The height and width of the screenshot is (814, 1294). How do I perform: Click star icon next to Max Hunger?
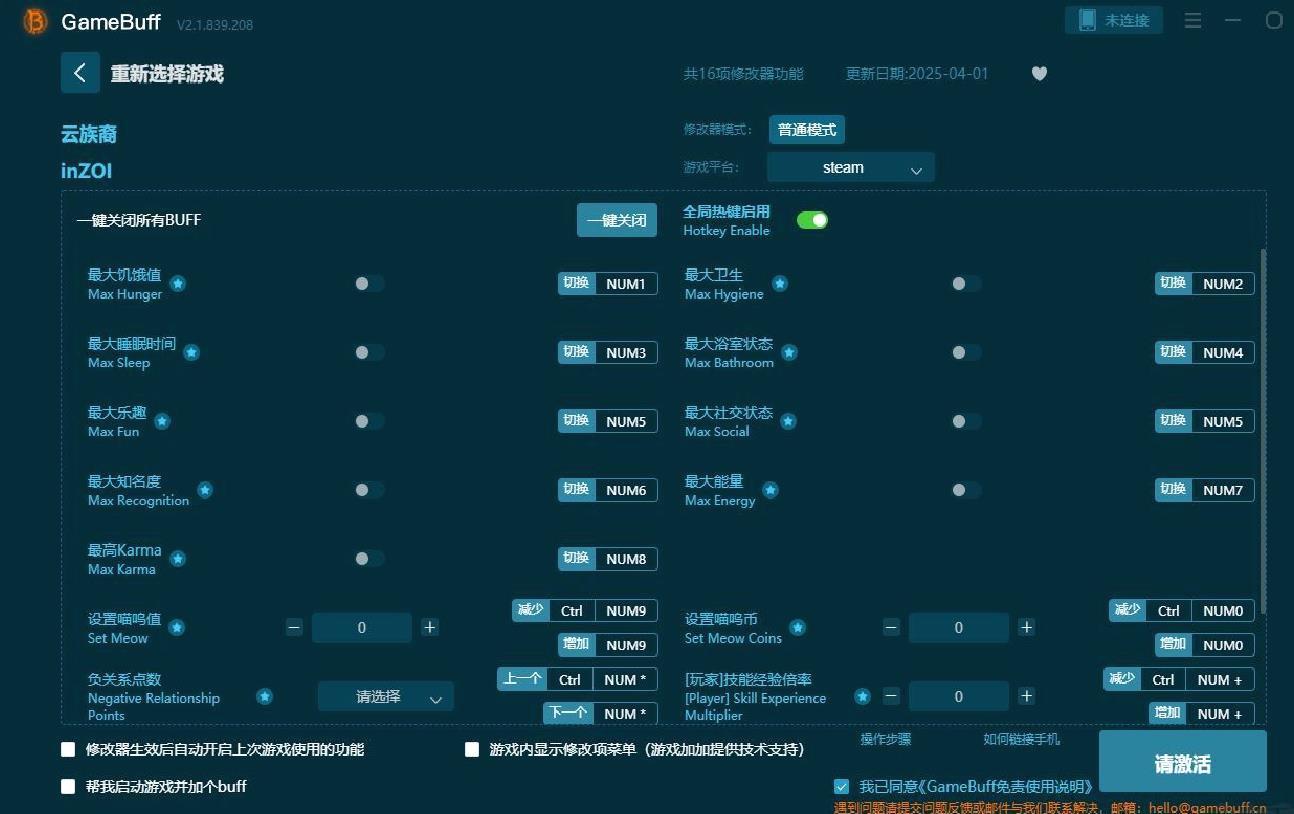tap(178, 284)
